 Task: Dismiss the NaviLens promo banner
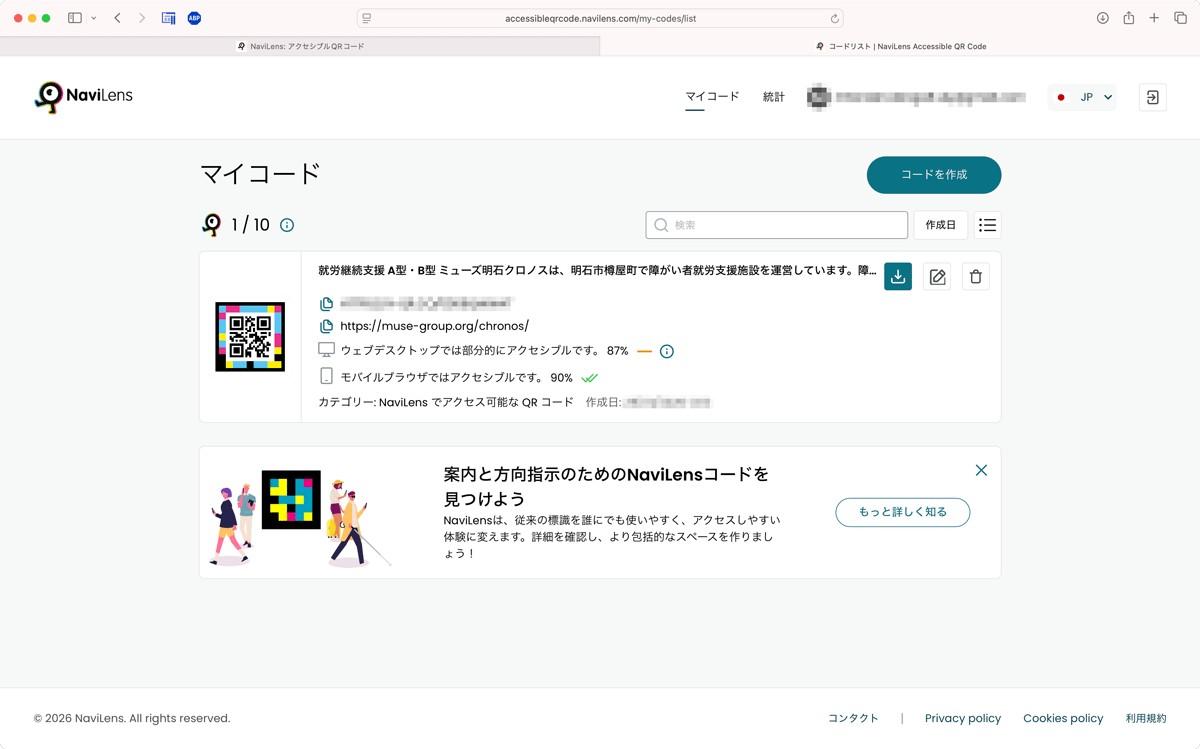tap(981, 470)
